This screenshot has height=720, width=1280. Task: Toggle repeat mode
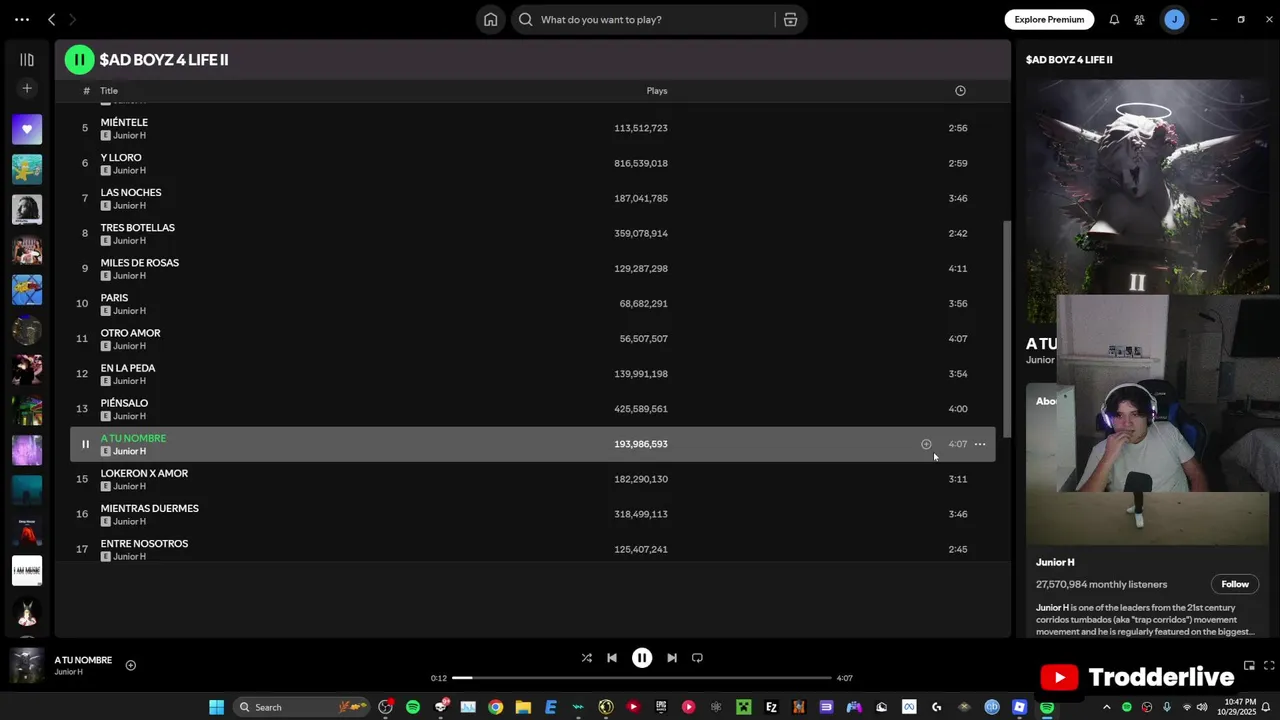point(697,658)
